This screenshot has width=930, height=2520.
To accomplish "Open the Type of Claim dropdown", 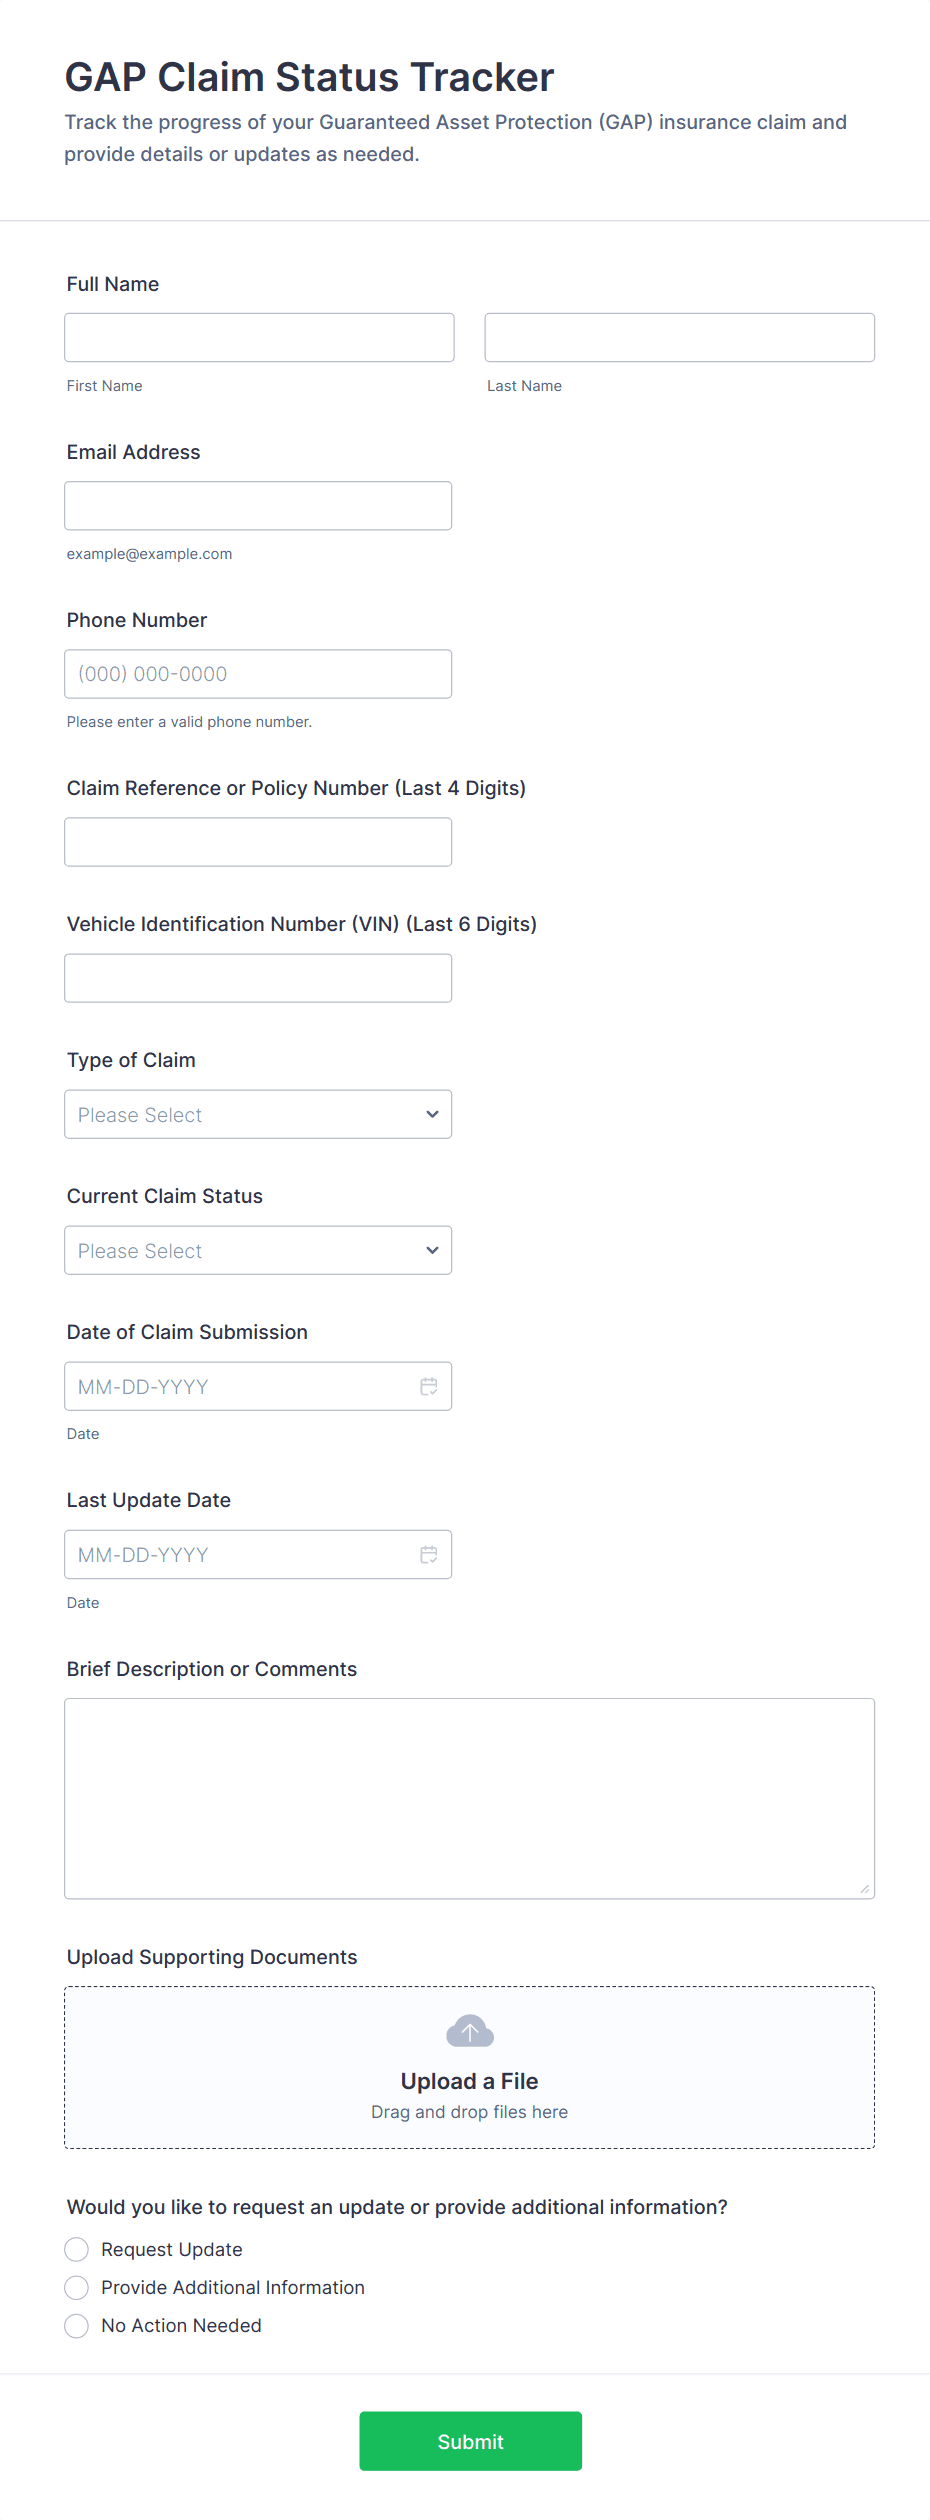I will pyautogui.click(x=258, y=1114).
